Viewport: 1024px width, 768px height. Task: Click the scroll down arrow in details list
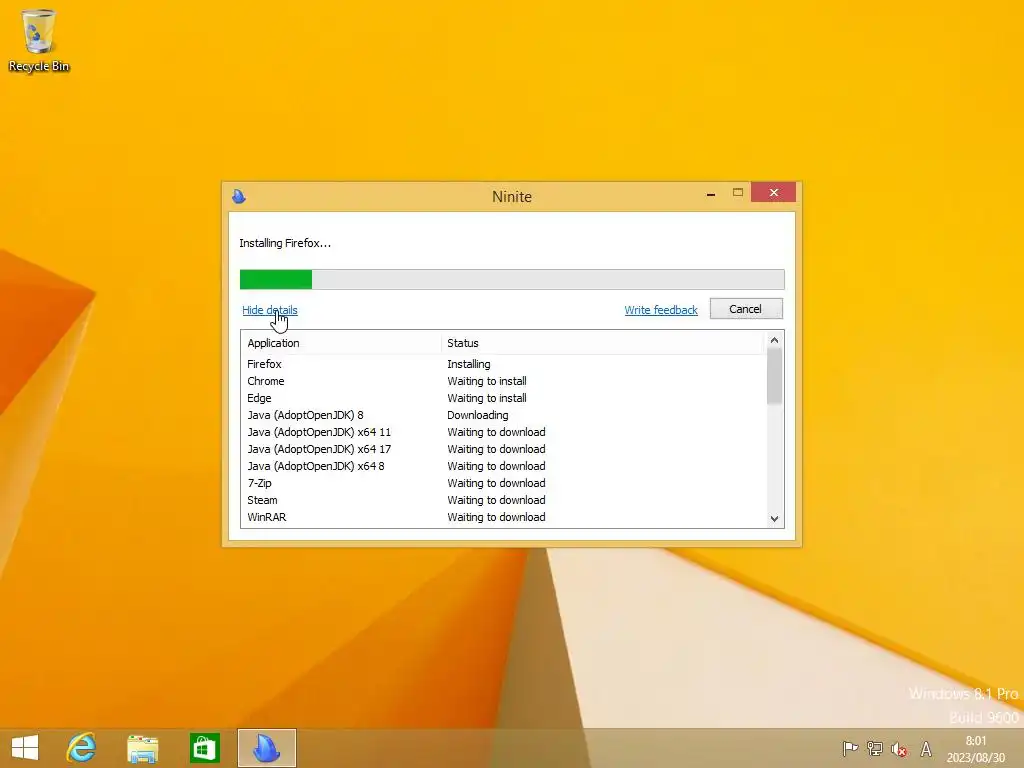775,519
